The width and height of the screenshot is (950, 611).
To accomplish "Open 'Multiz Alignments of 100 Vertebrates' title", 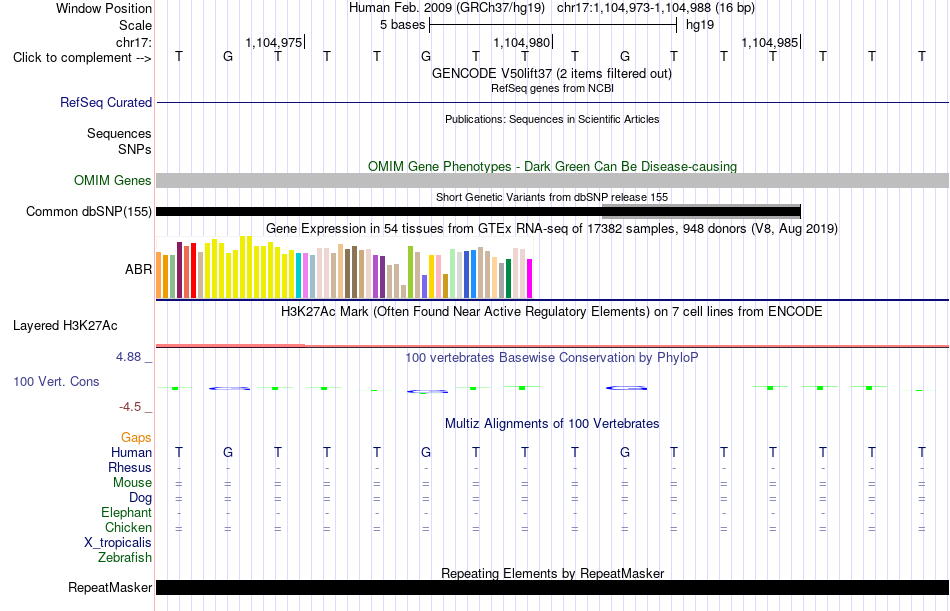I will click(x=552, y=424).
